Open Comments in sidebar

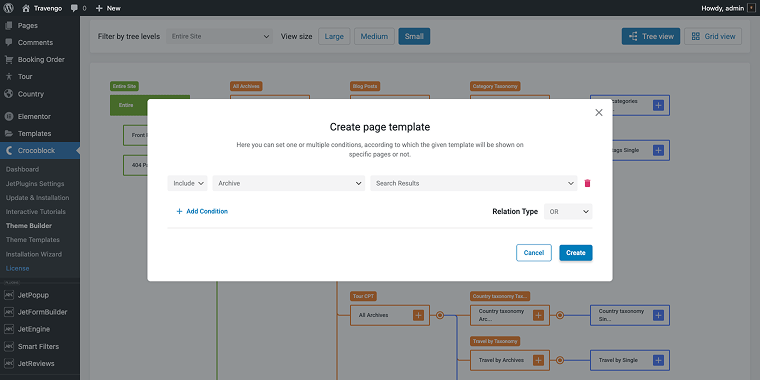pyautogui.click(x=35, y=43)
